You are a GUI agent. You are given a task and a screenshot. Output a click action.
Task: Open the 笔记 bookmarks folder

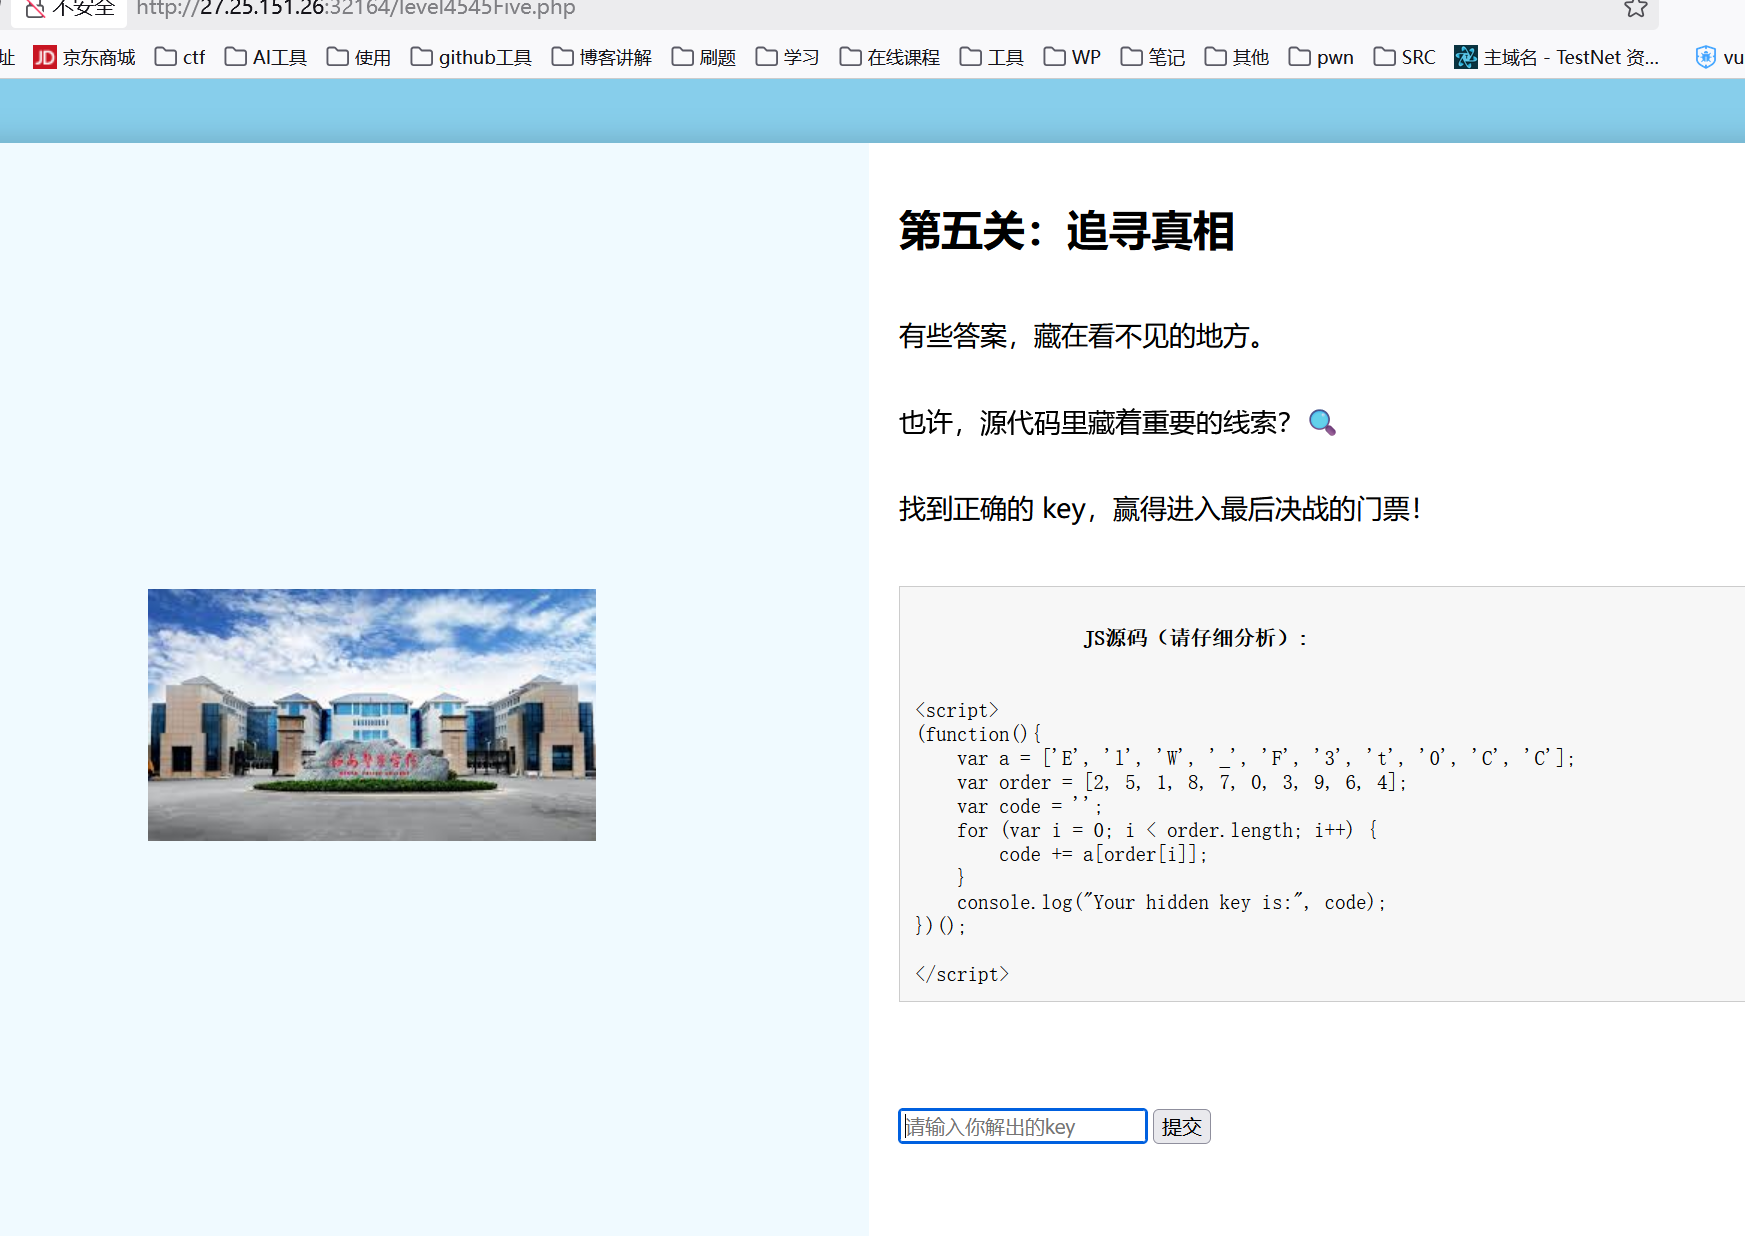click(x=1153, y=57)
